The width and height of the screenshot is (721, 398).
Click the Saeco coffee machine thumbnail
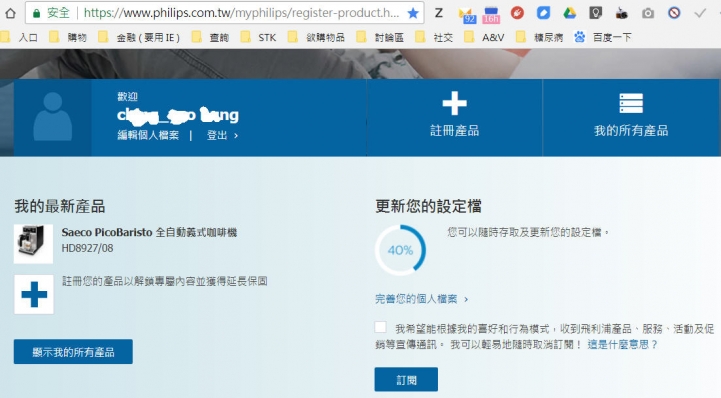33,244
